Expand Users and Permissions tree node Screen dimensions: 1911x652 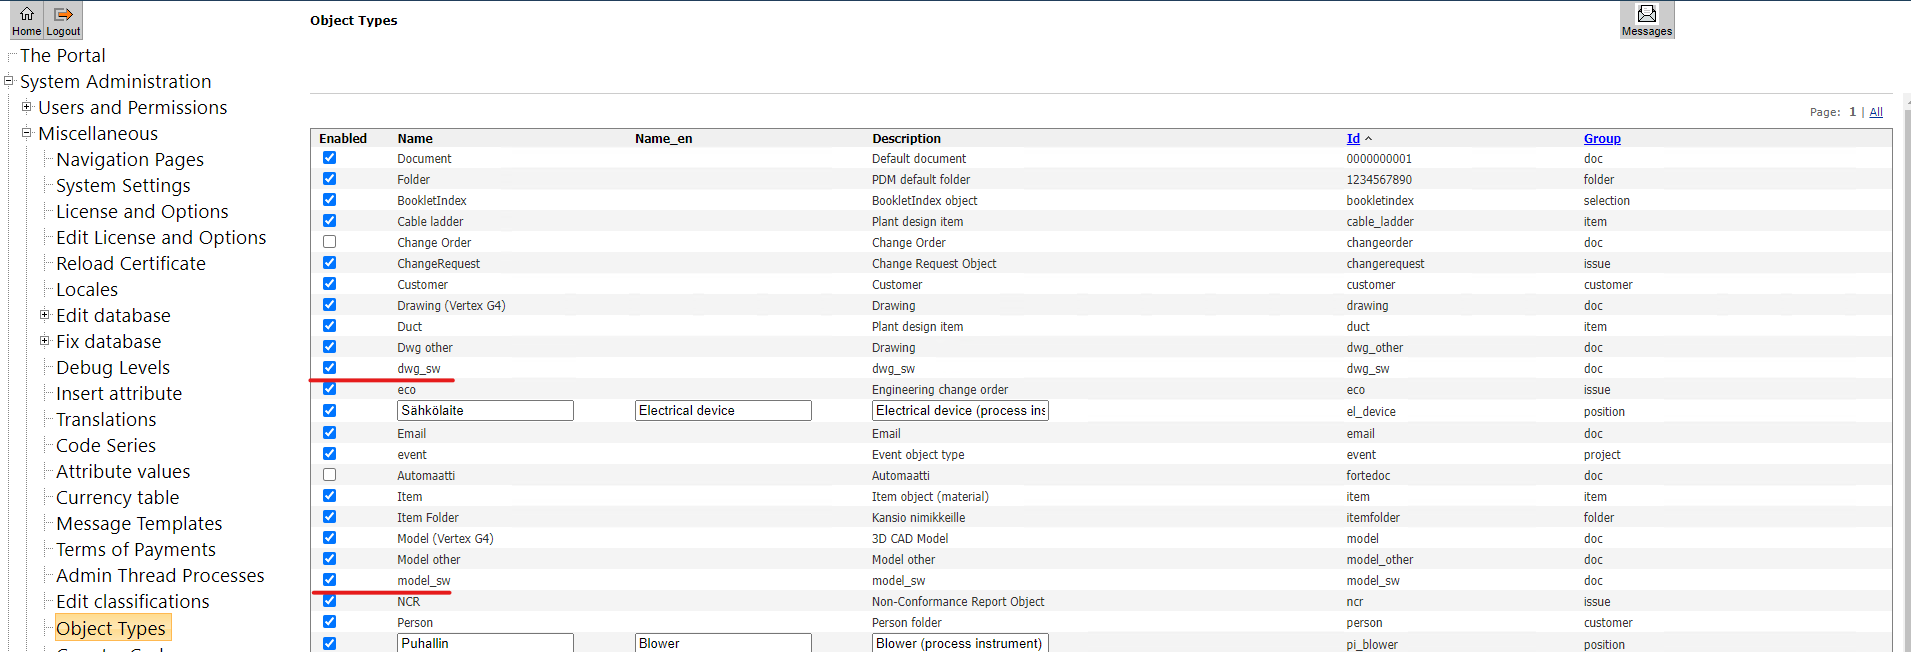(27, 107)
